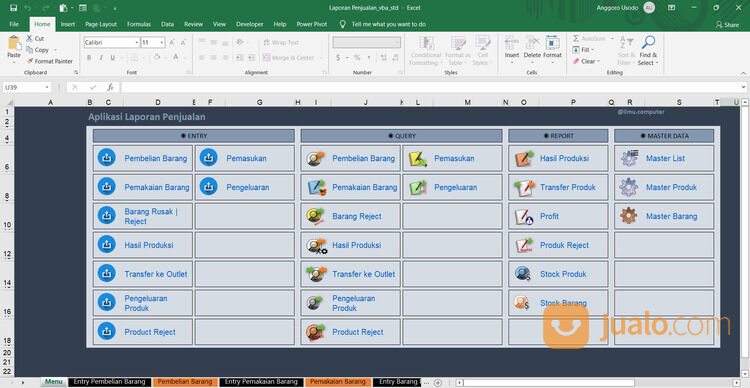Click QUERY Pemasukan pencil icon
Screen dimensions: 750x388
tap(418, 159)
